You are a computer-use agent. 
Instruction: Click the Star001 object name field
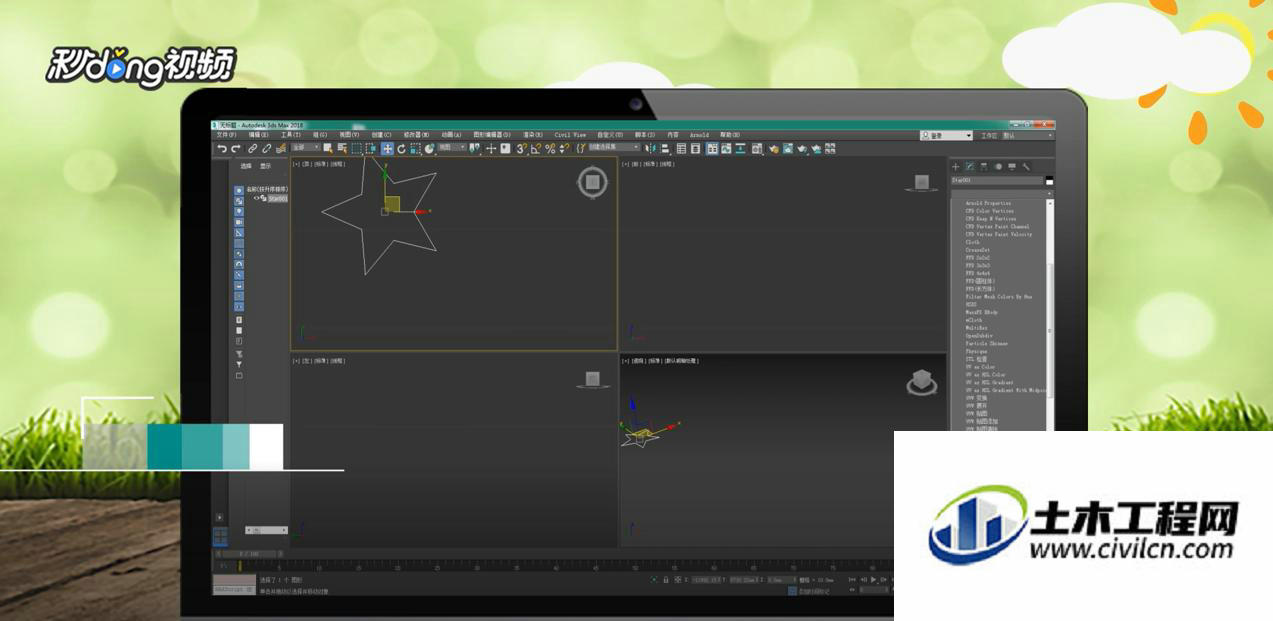pos(997,180)
